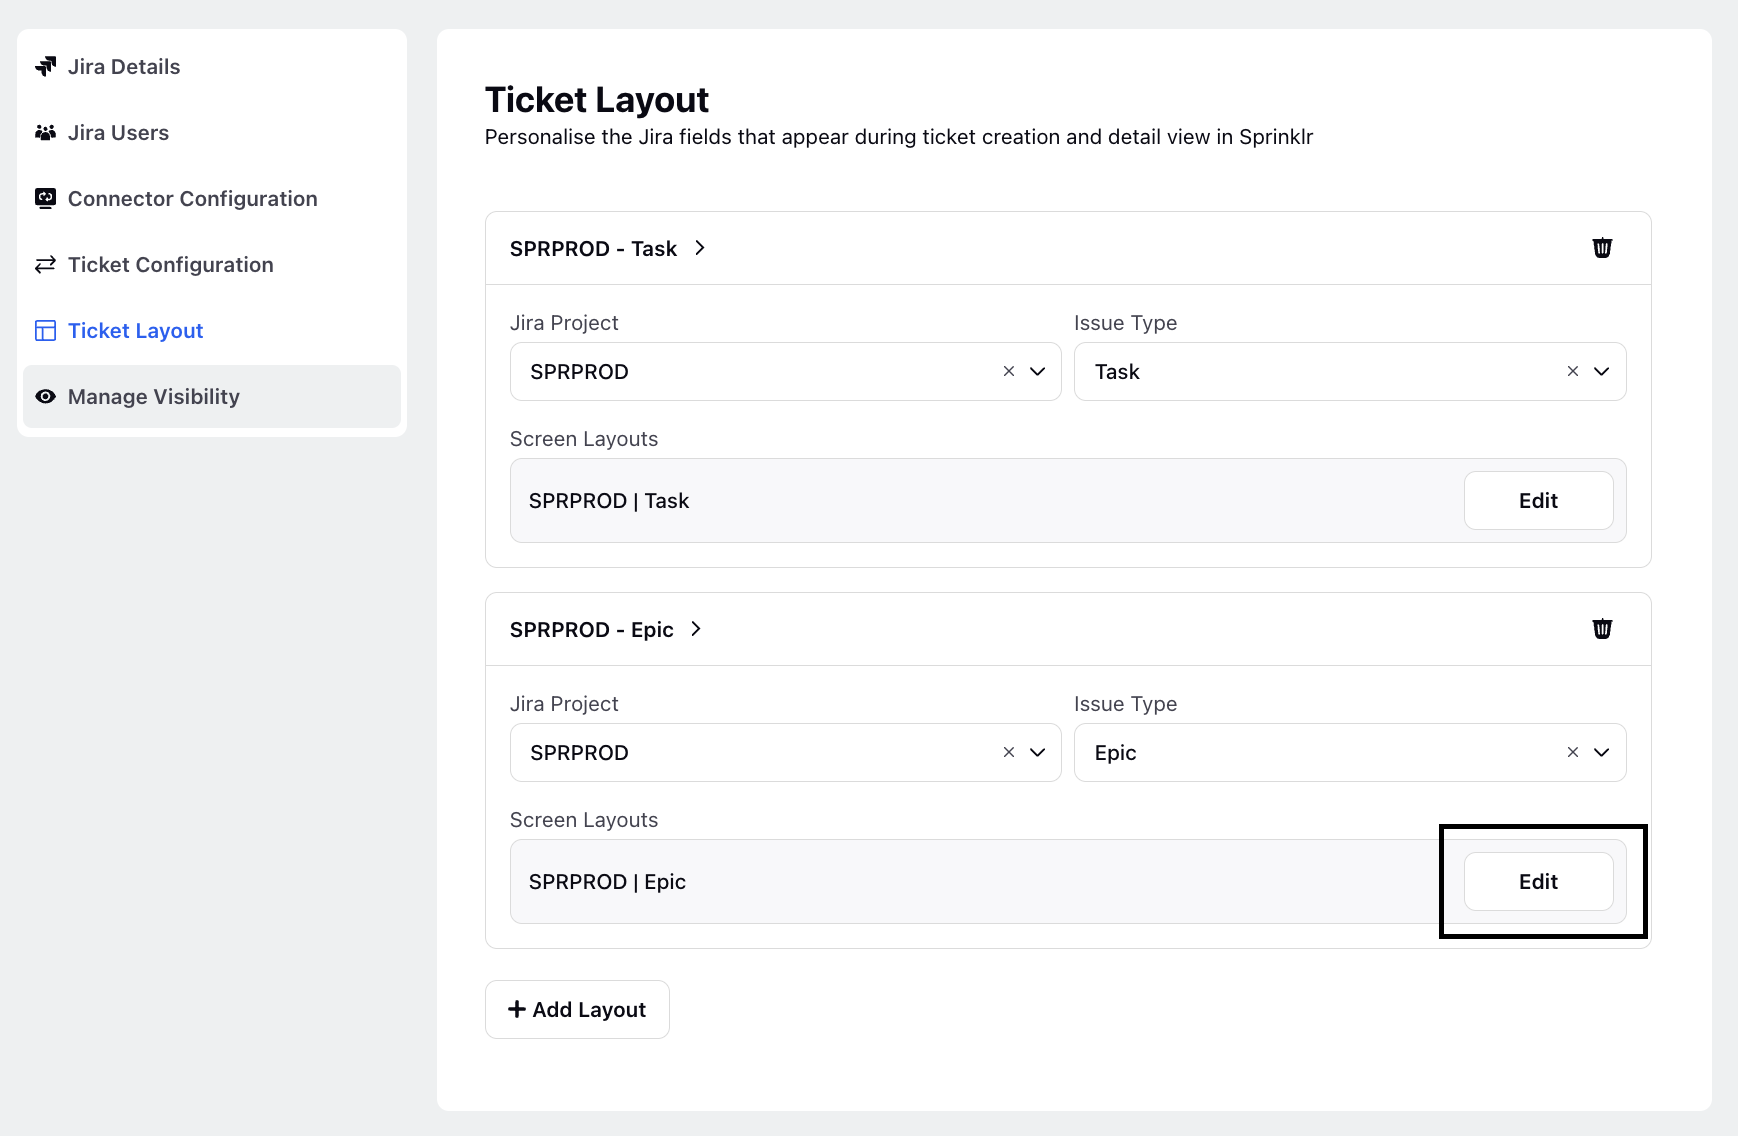Edit the SPRPROD | Task screen layout
The image size is (1738, 1136).
click(x=1539, y=501)
